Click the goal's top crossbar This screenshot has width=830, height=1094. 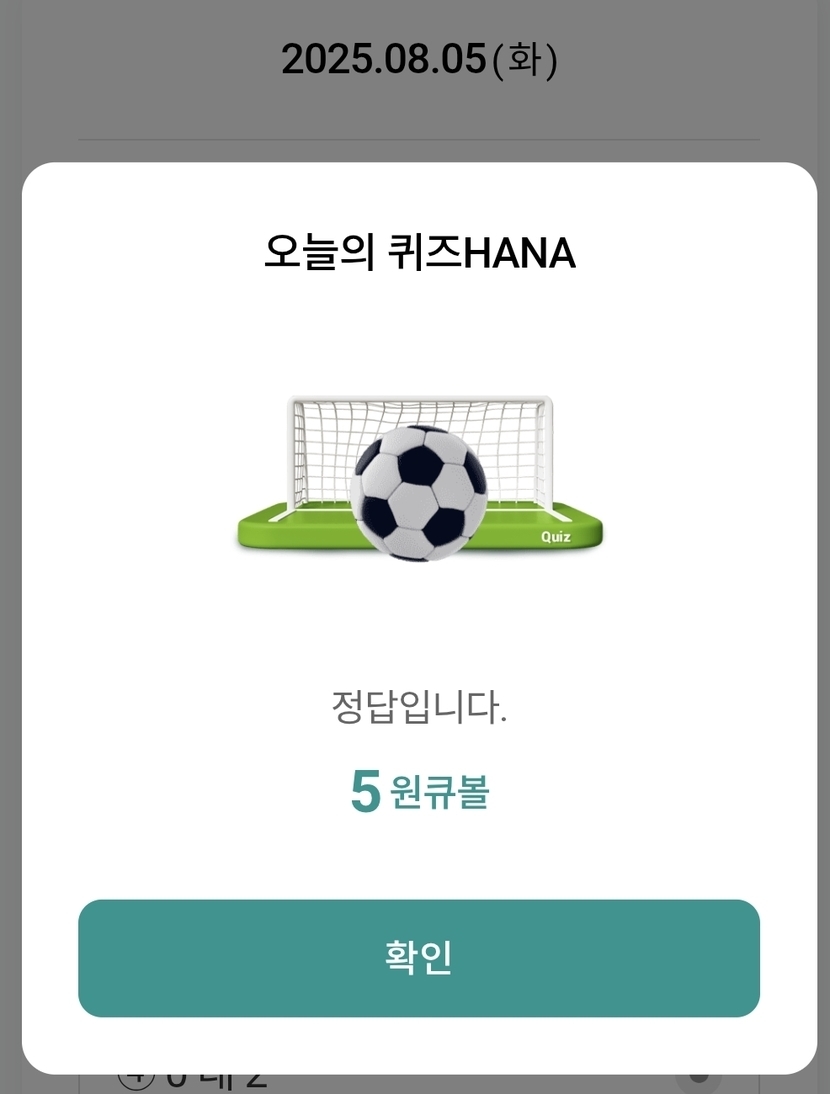pyautogui.click(x=420, y=401)
